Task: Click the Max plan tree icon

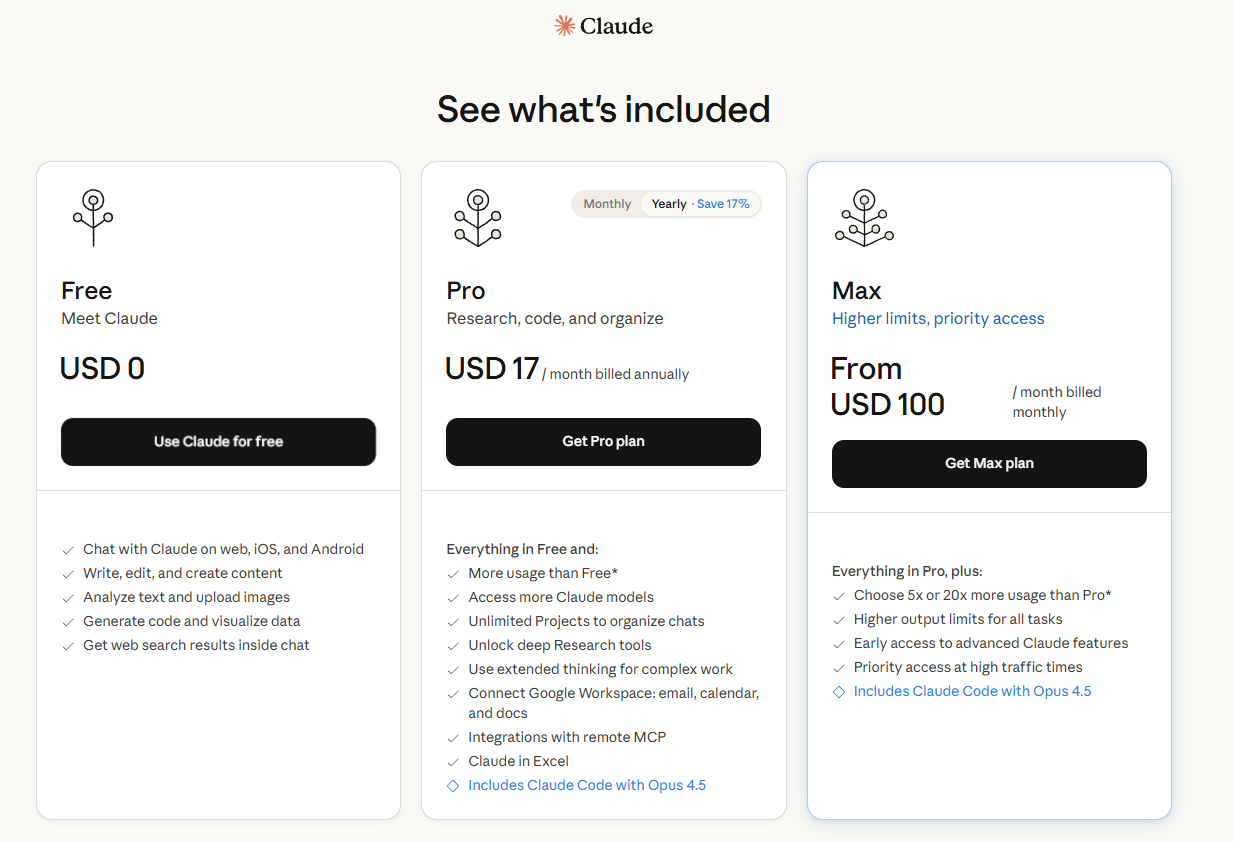Action: pos(864,217)
